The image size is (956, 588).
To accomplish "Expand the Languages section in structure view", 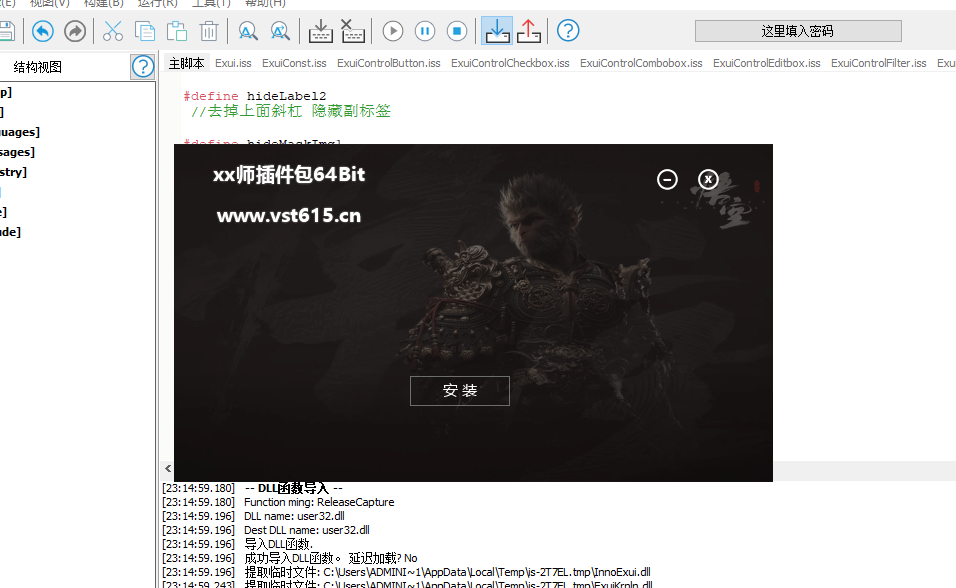I will pyautogui.click(x=19, y=131).
